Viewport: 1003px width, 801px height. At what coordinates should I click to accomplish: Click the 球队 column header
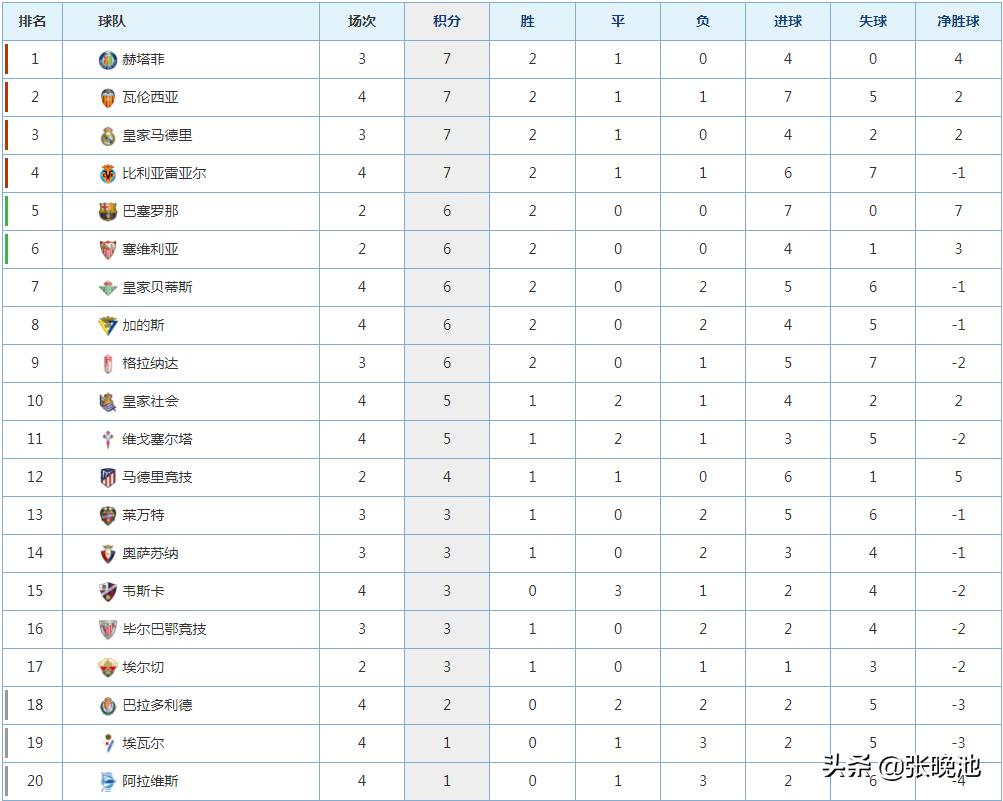click(x=112, y=21)
